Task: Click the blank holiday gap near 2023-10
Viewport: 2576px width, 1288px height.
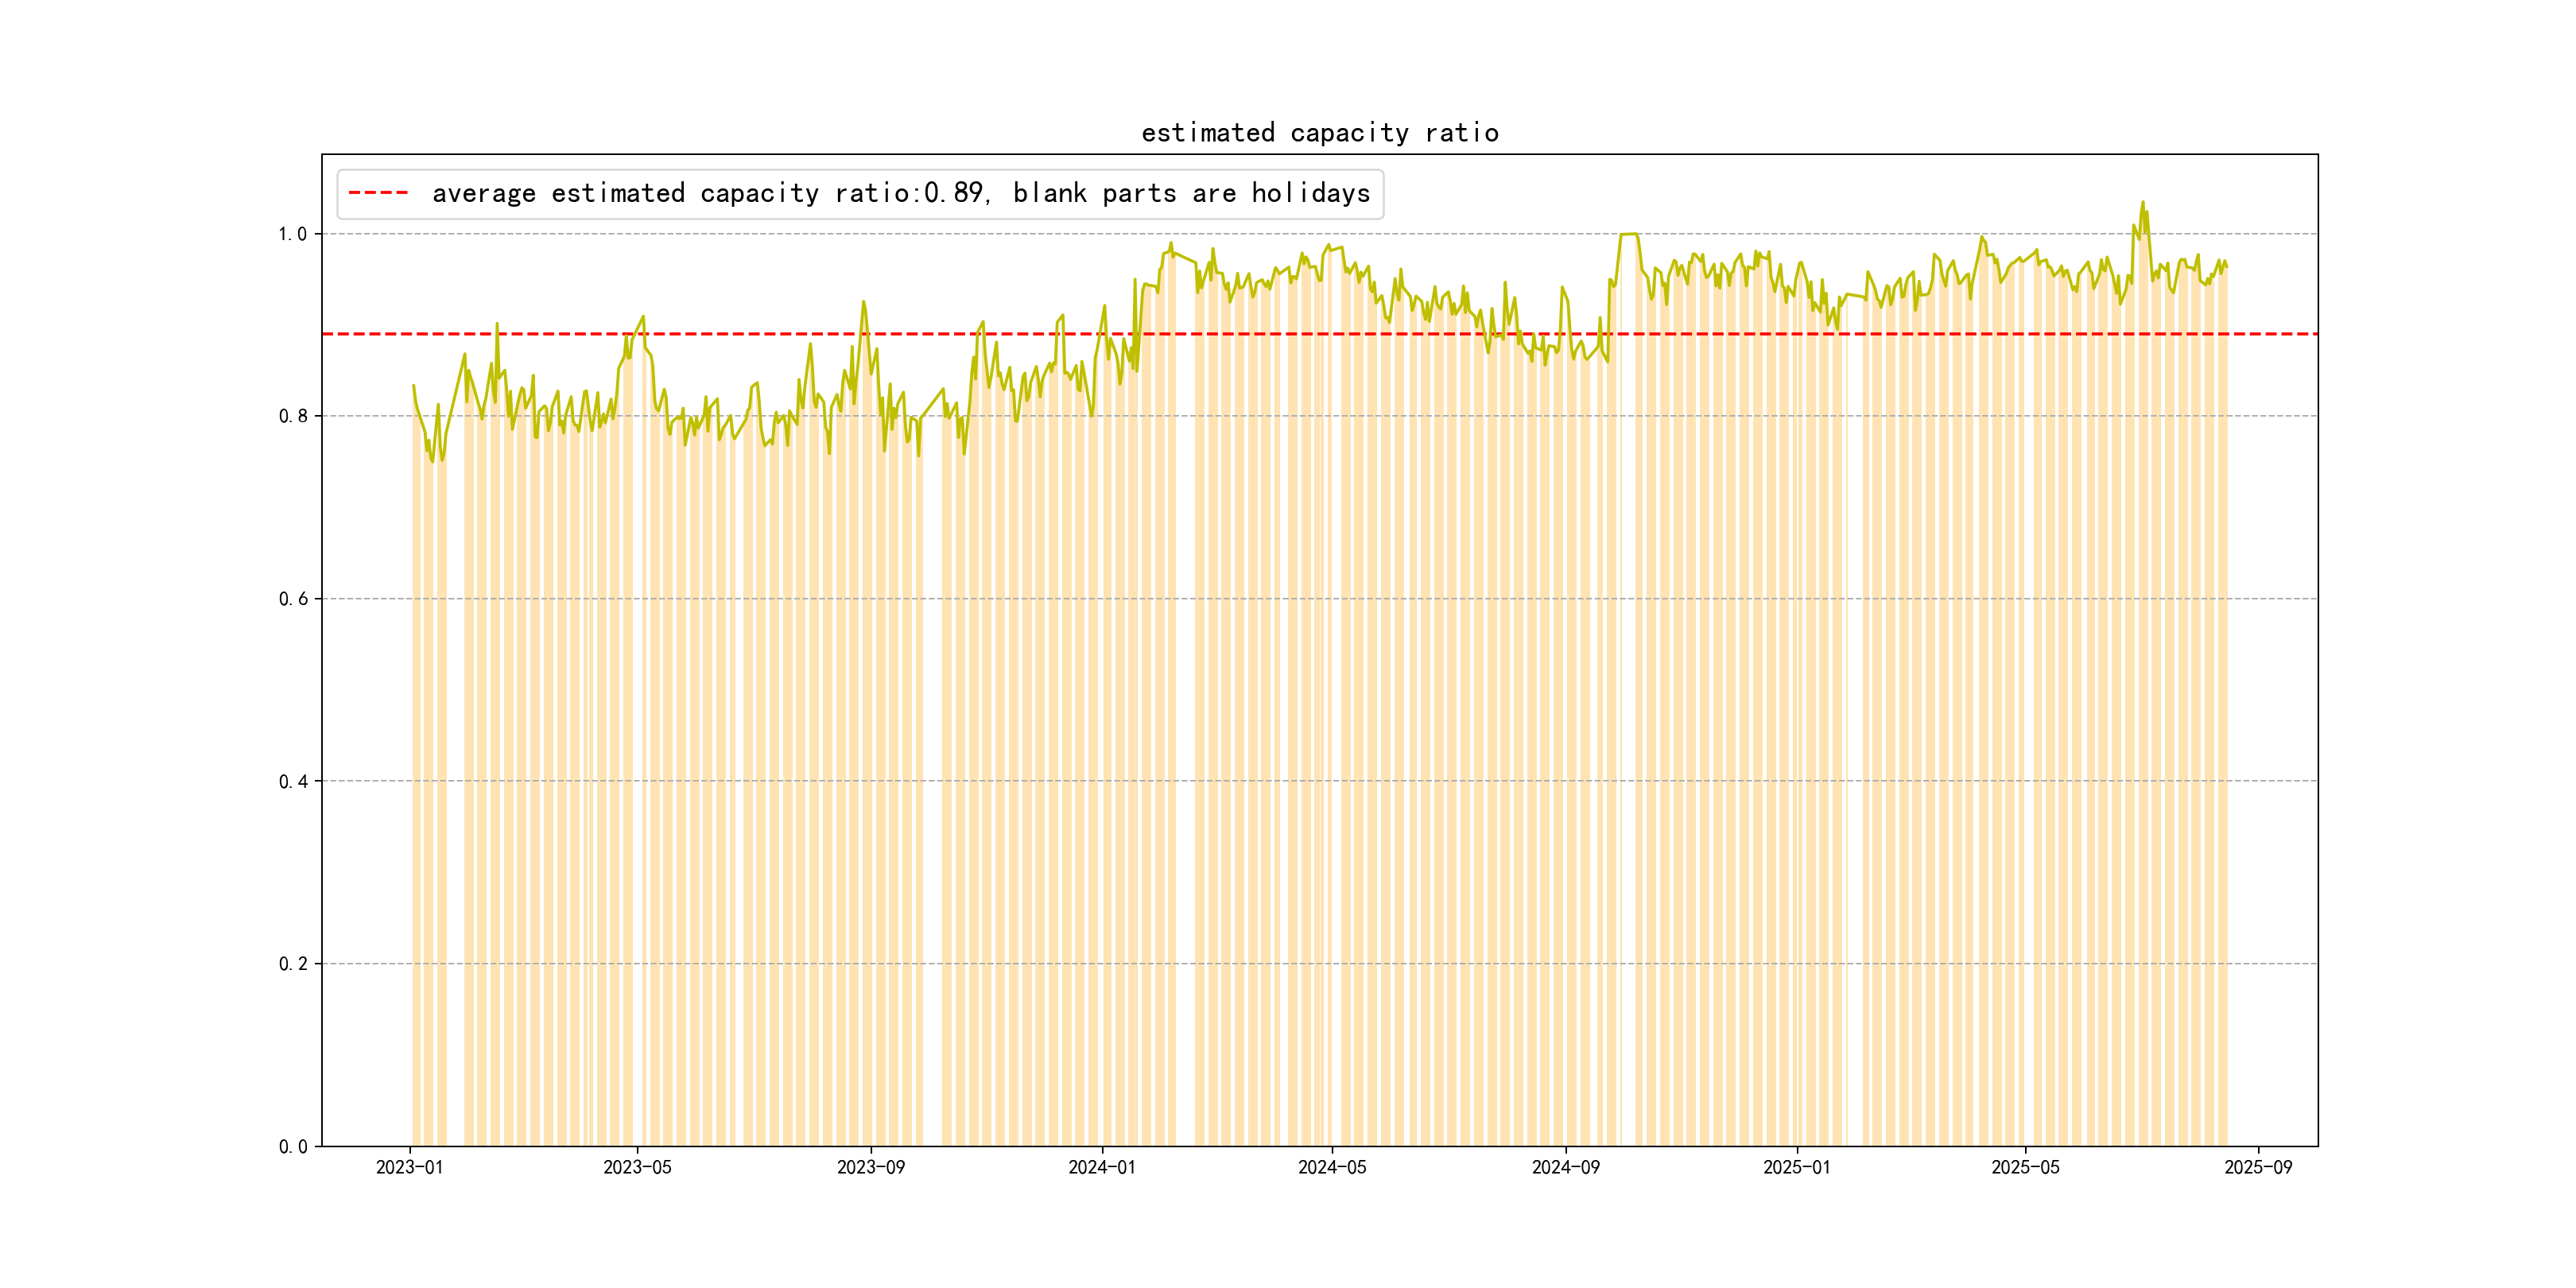Action: click(x=932, y=800)
